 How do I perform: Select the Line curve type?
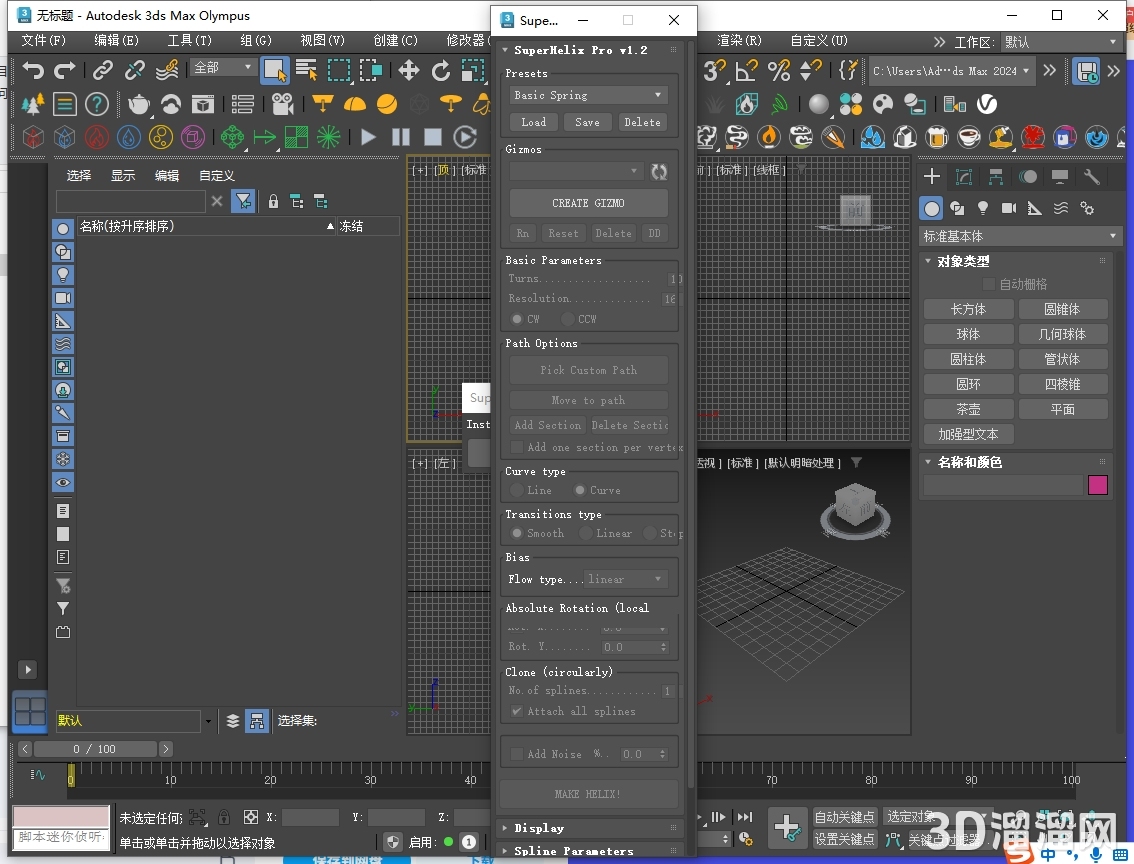(517, 490)
